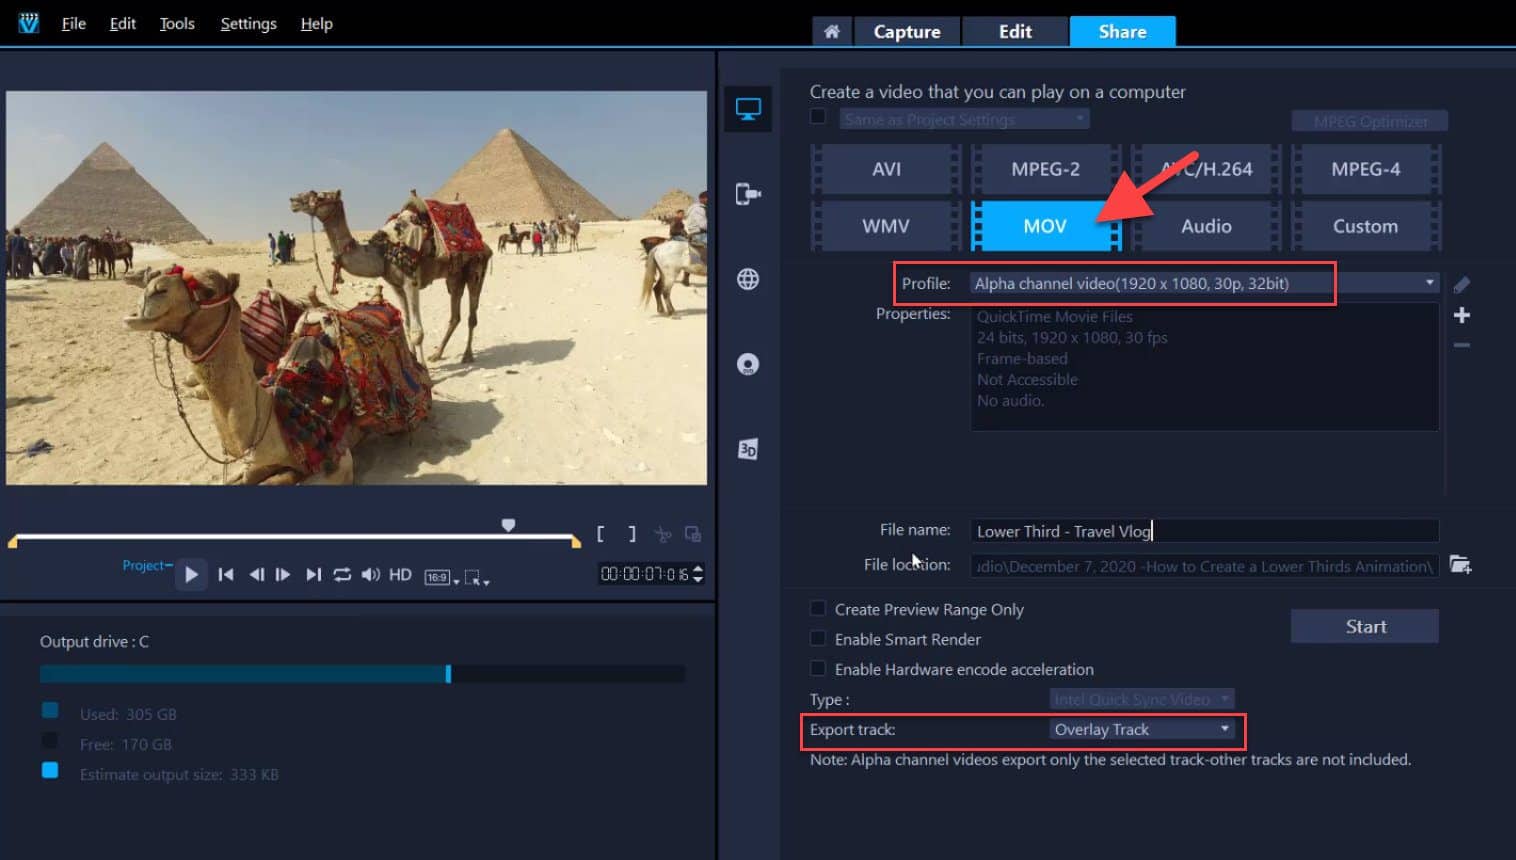Choose the 3D Movie output option
The height and width of the screenshot is (860, 1516).
click(747, 448)
